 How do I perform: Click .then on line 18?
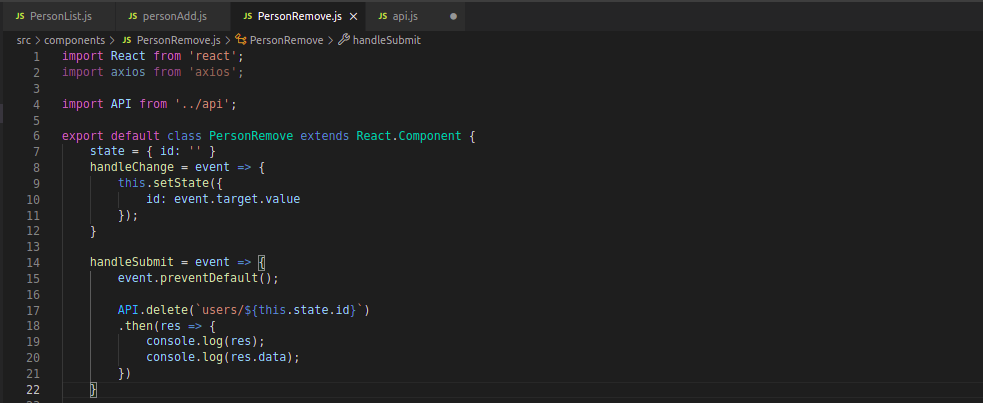coord(135,326)
